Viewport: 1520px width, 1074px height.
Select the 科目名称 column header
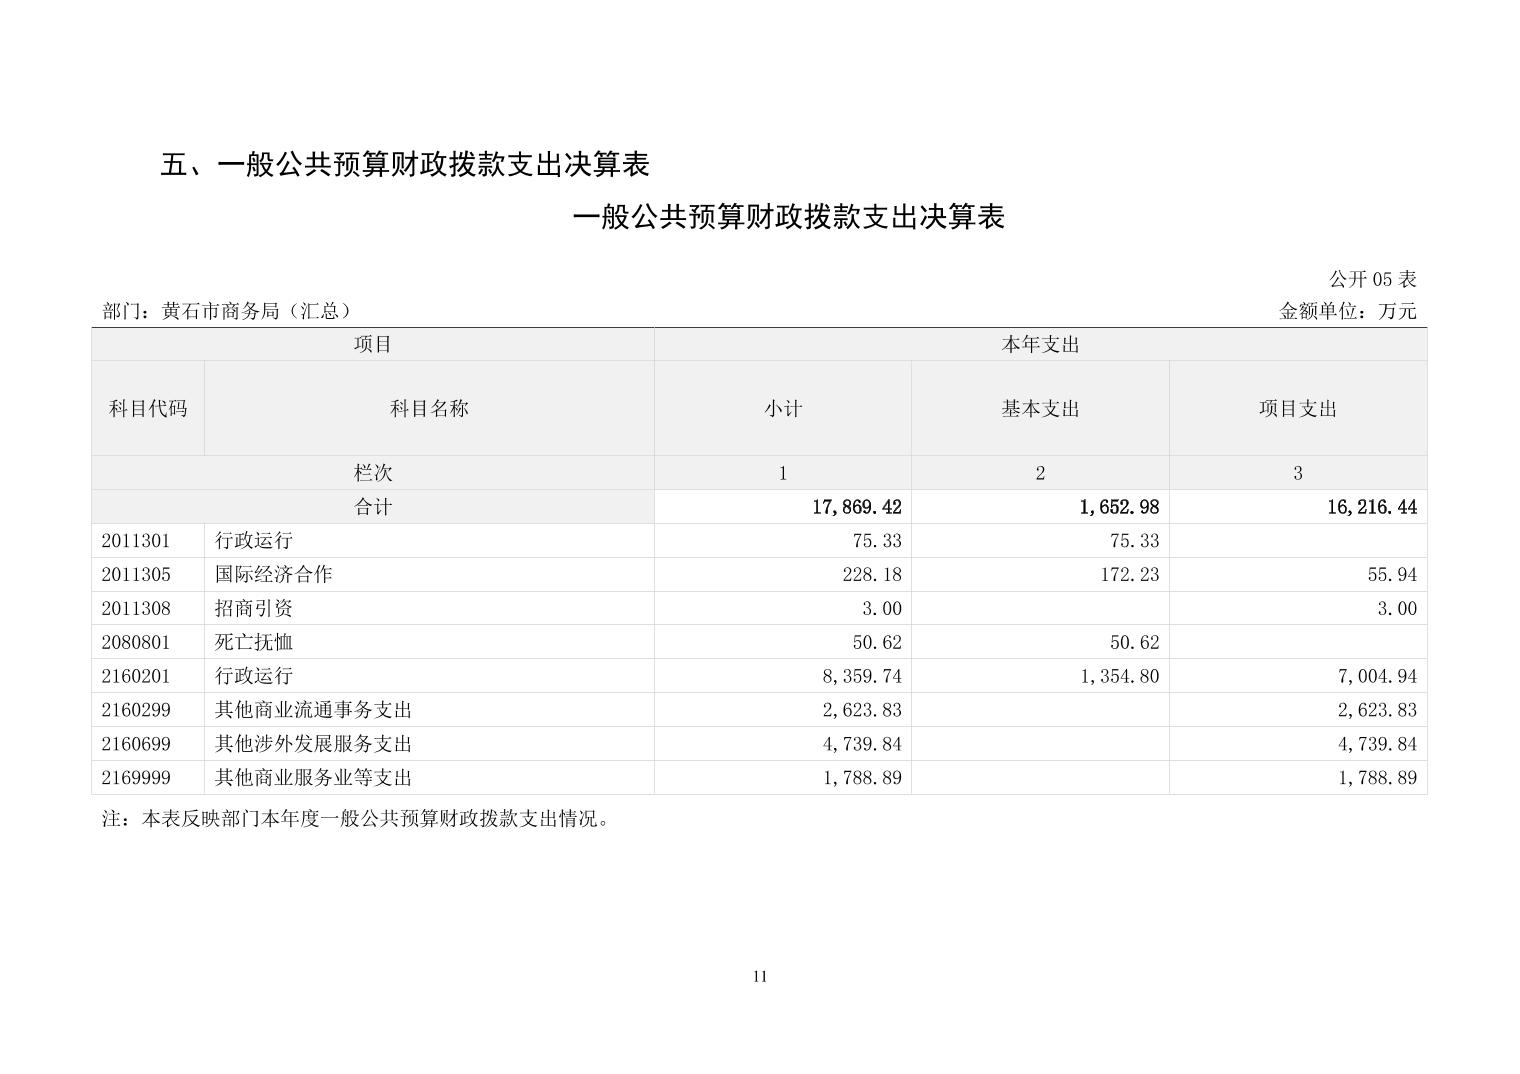tap(429, 408)
